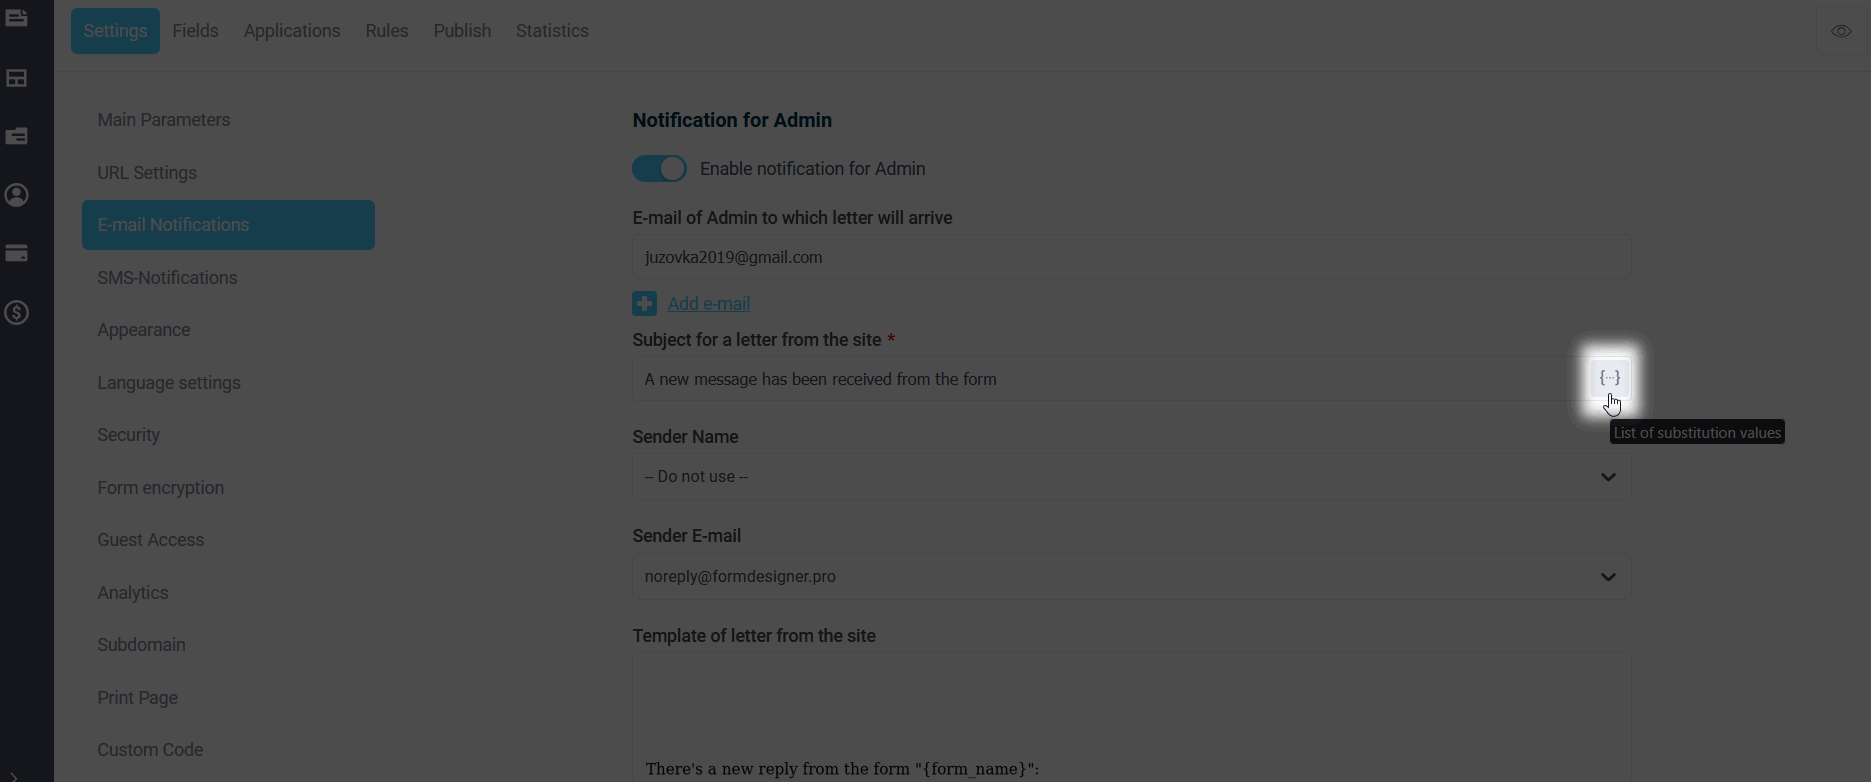1871x782 pixels.
Task: Expand the Sender Name dropdown
Action: [1132, 477]
